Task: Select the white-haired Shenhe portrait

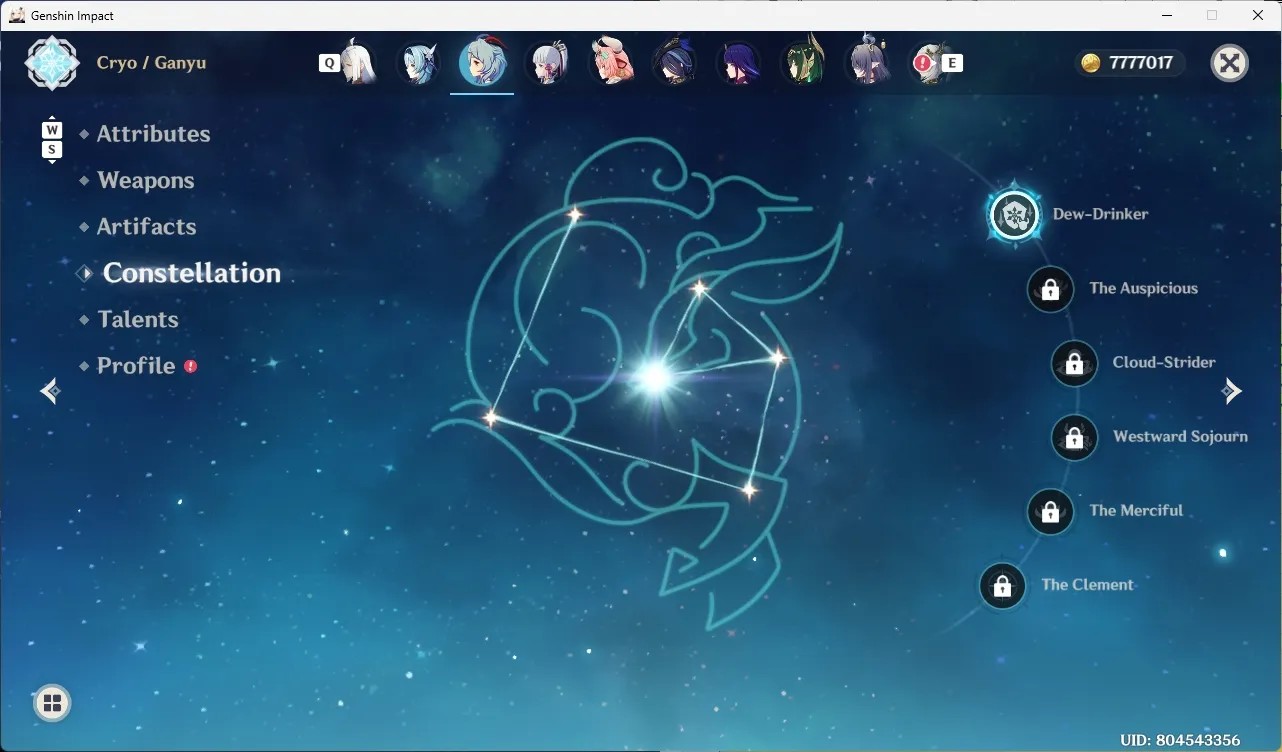Action: (x=358, y=63)
